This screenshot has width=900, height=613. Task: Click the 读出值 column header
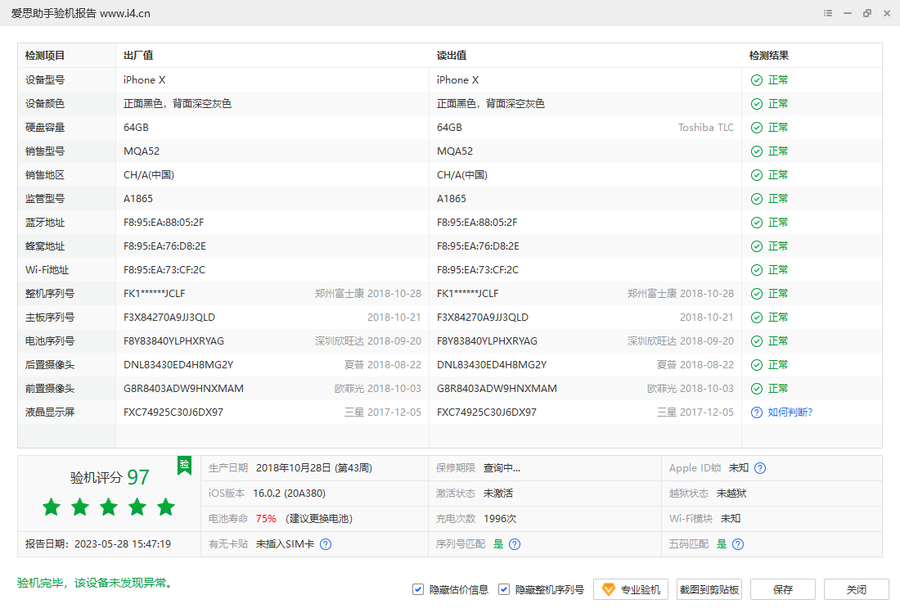coord(452,56)
